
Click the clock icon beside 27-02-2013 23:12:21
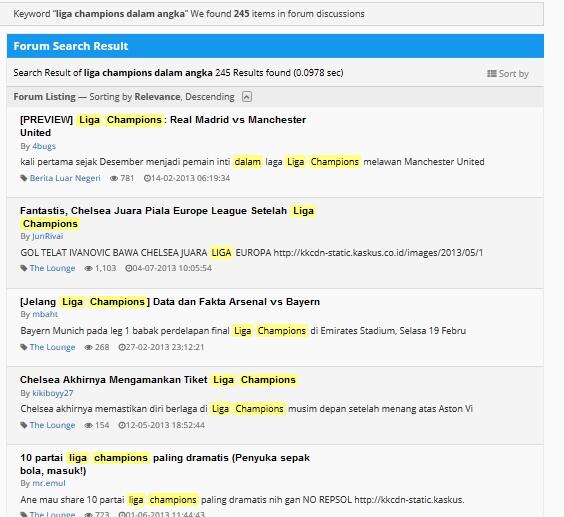click(x=122, y=347)
